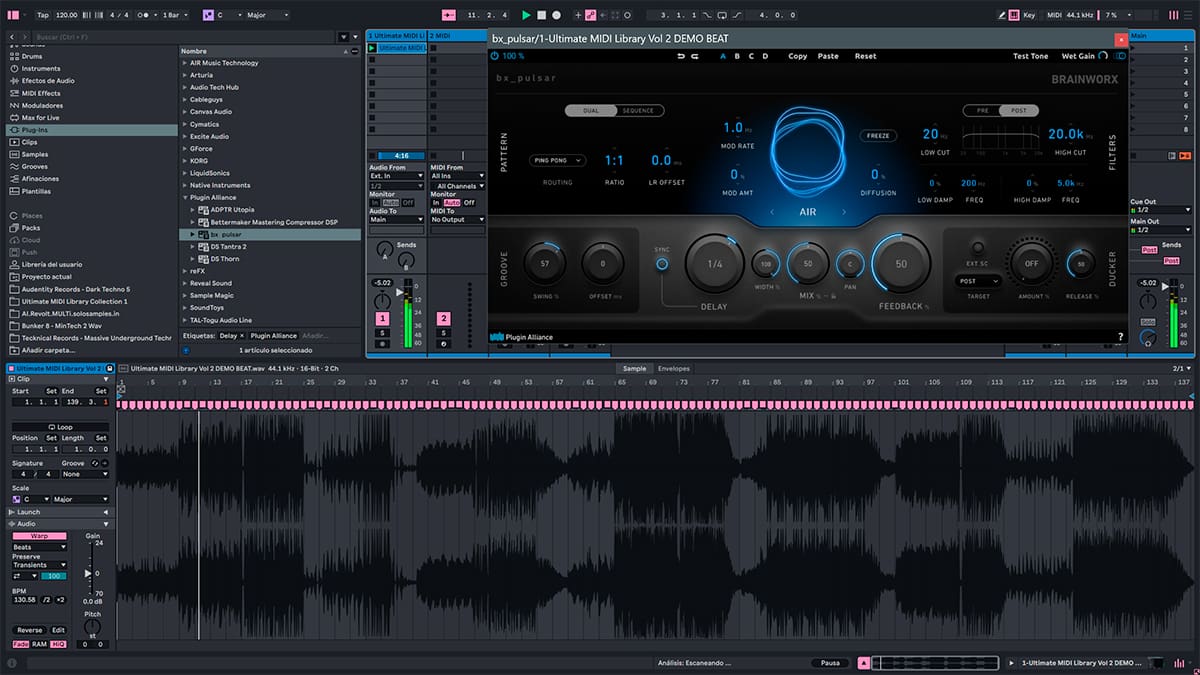Screen dimensions: 1200x675
Task: Click the Plugin Alliance logo in the plugin footer
Action: tap(522, 337)
